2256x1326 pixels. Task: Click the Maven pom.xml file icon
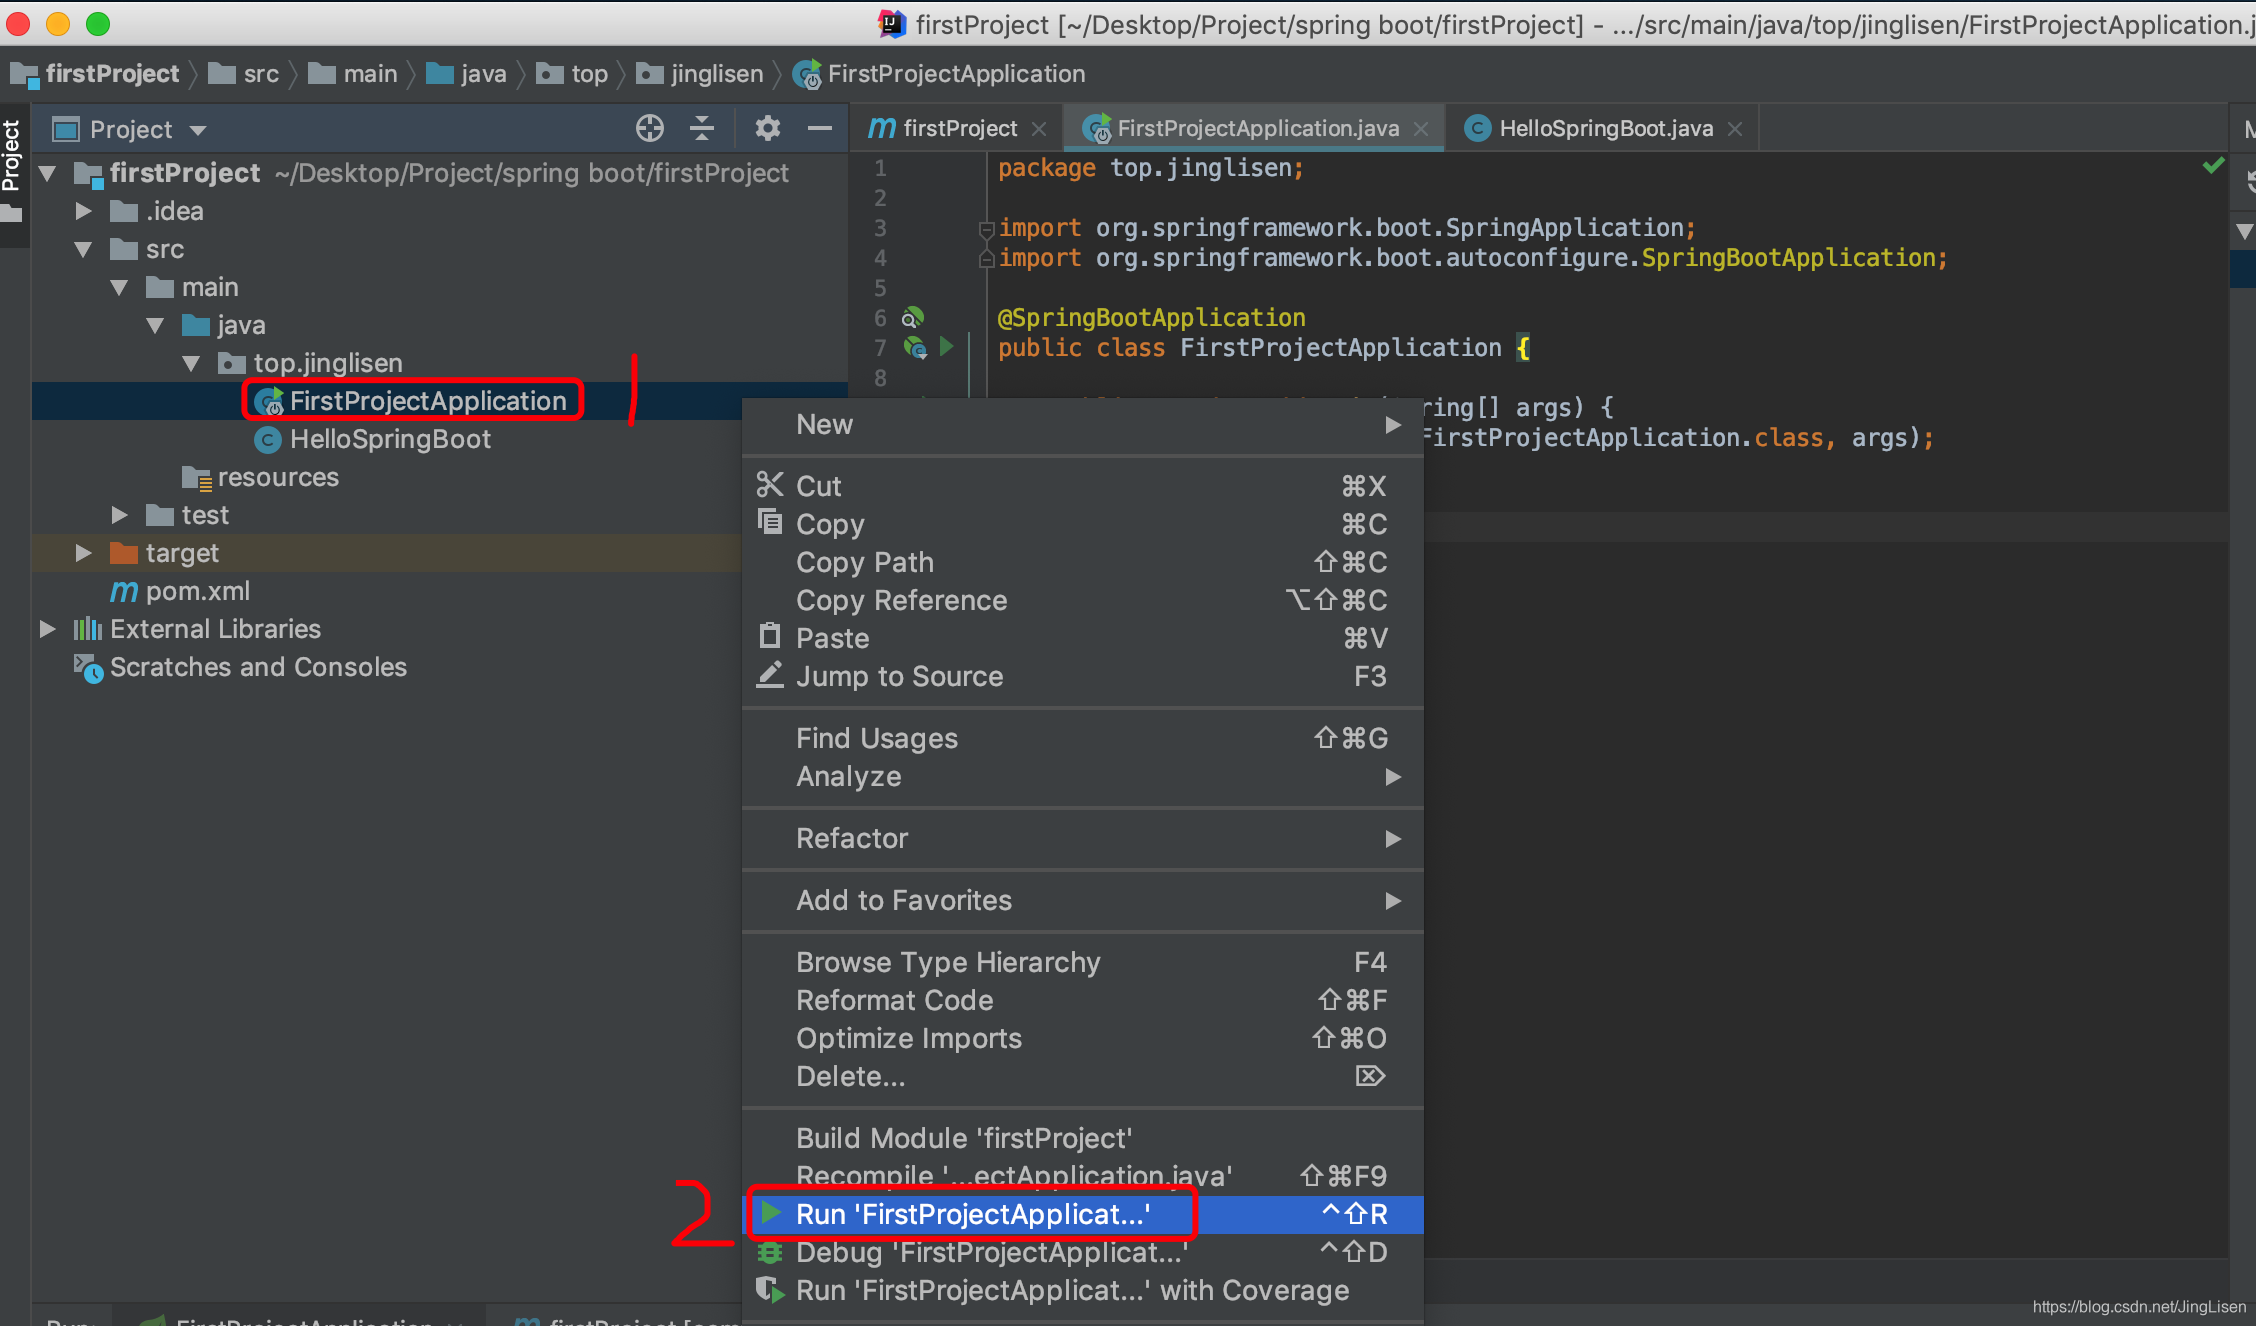coord(124,591)
